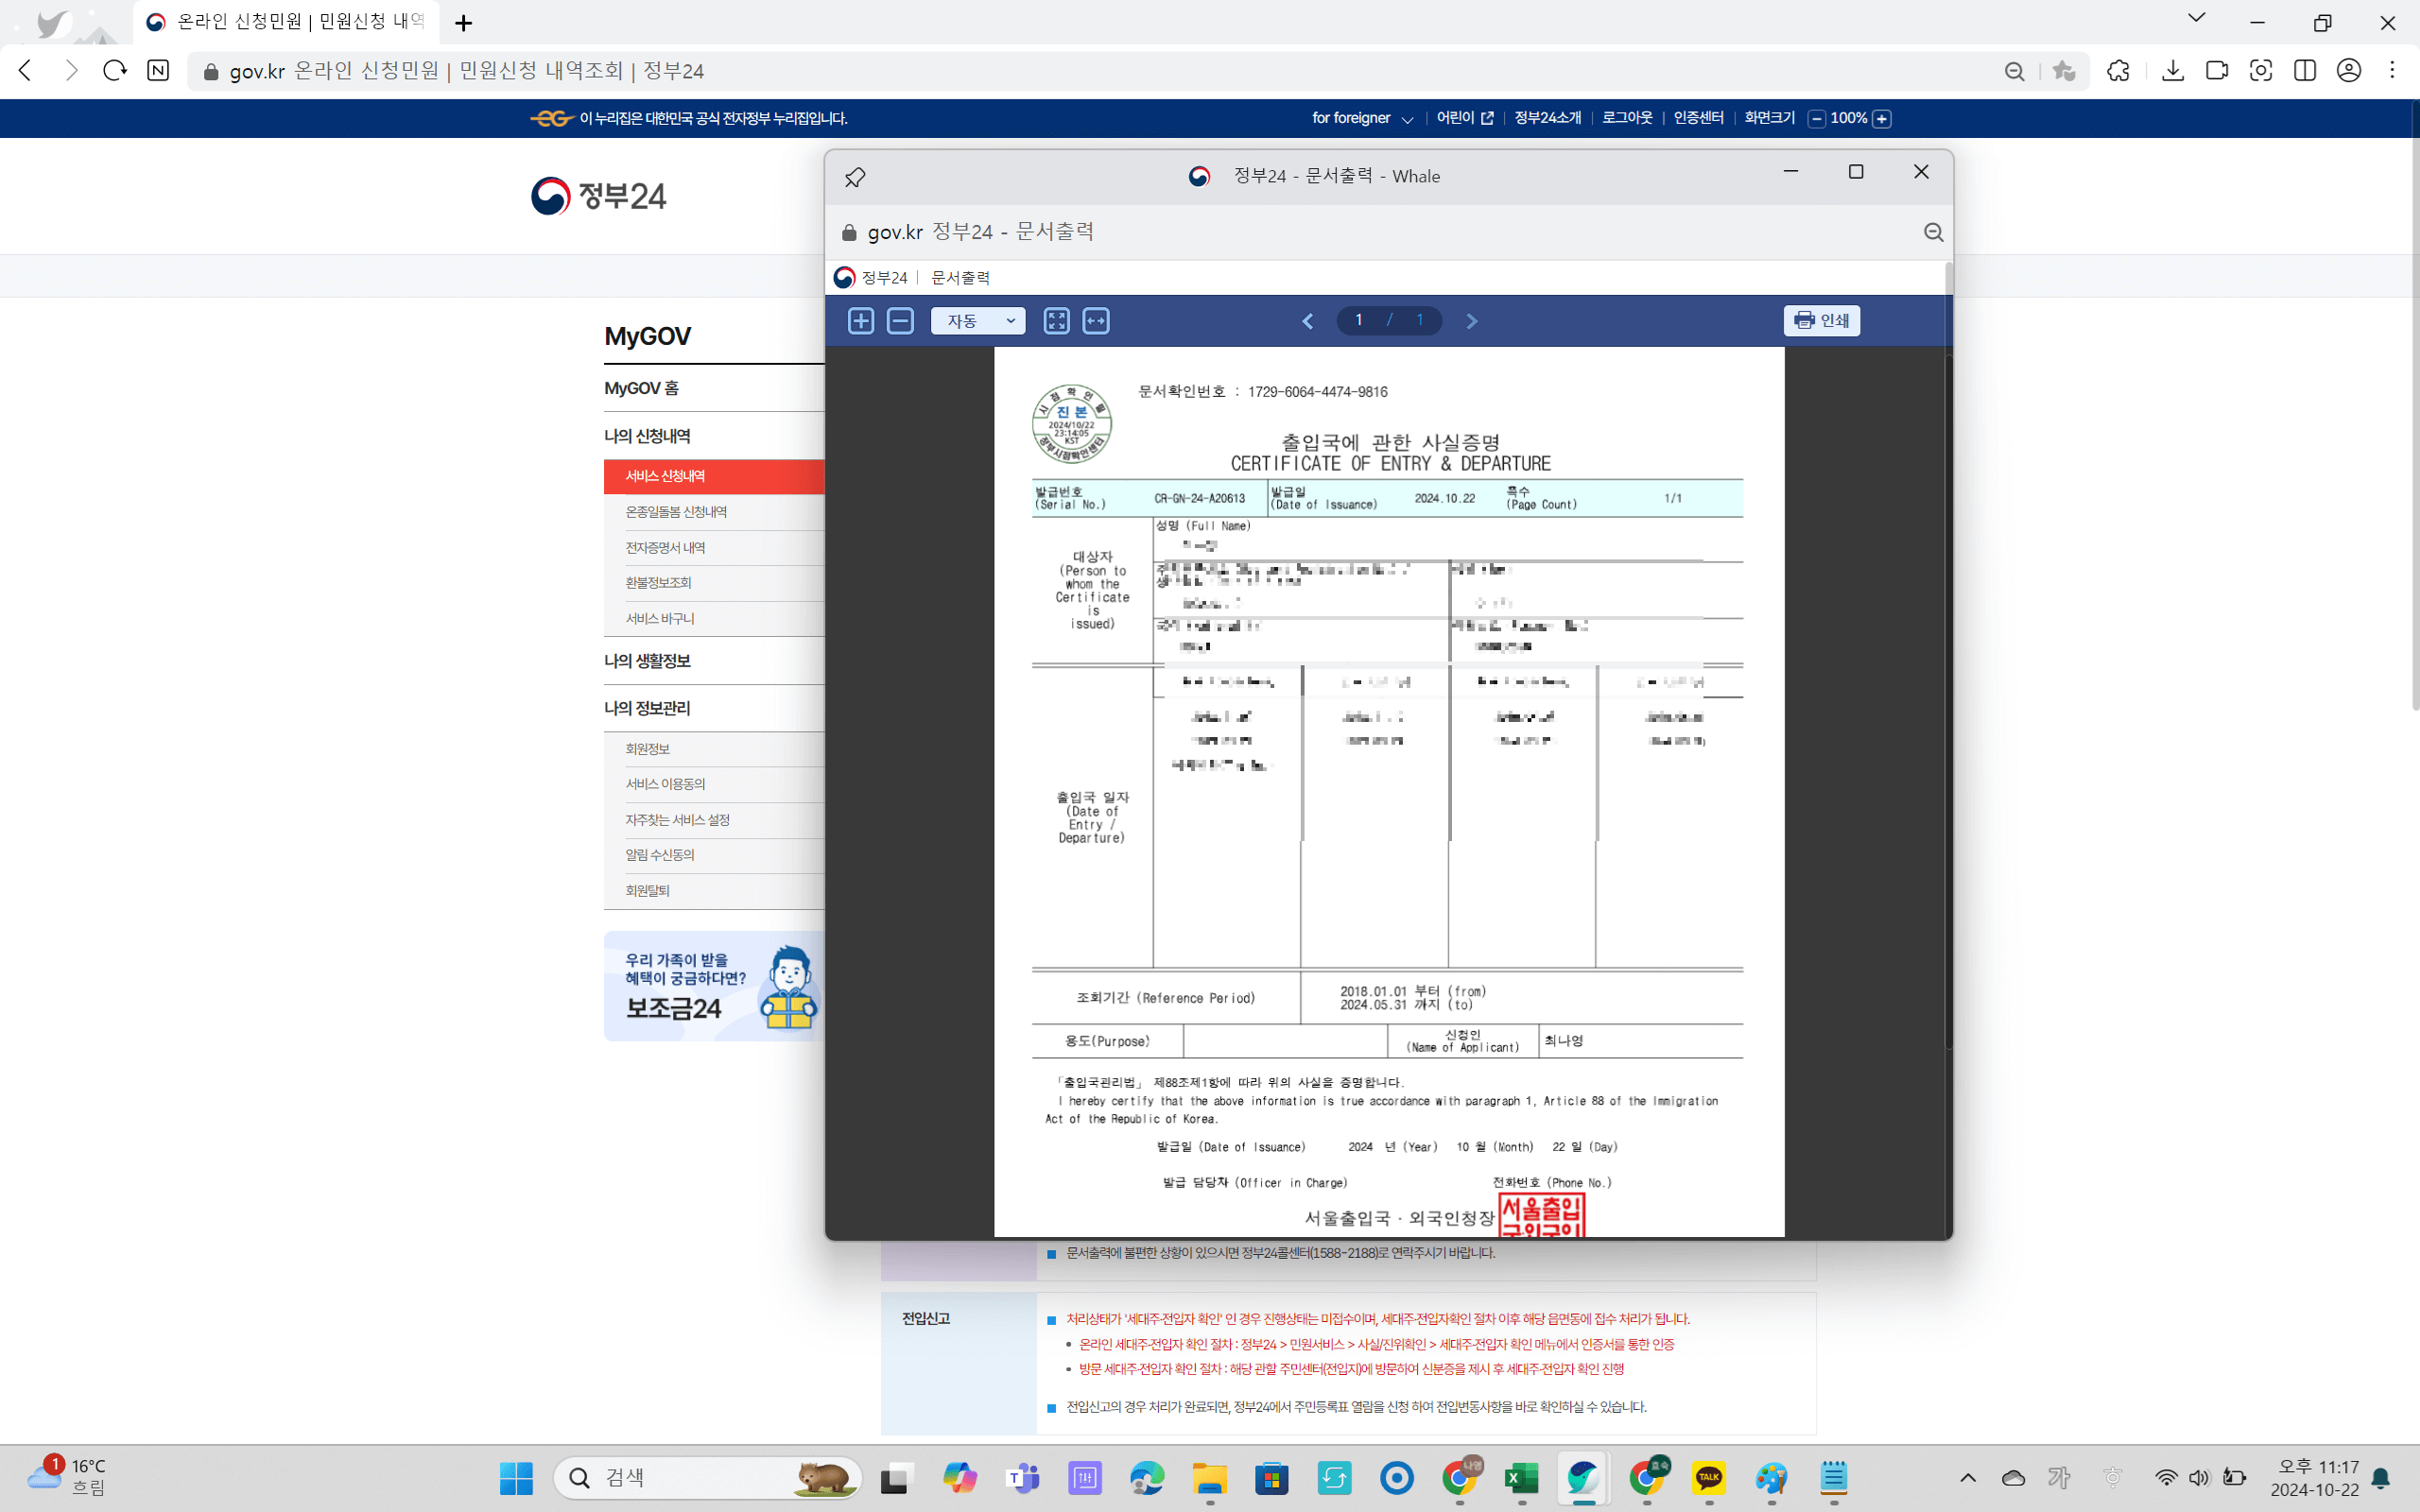Image resolution: width=2420 pixels, height=1512 pixels.
Task: Click the 인쇄 print button
Action: [x=1821, y=320]
